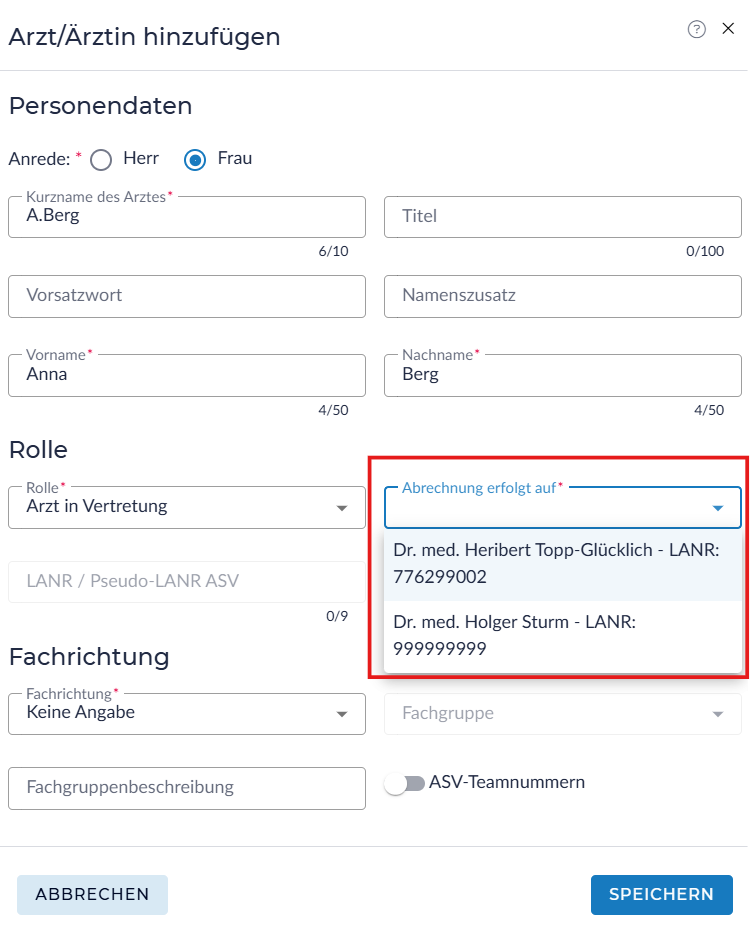750x925 pixels.
Task: Focus the Titel input field
Action: pos(563,217)
